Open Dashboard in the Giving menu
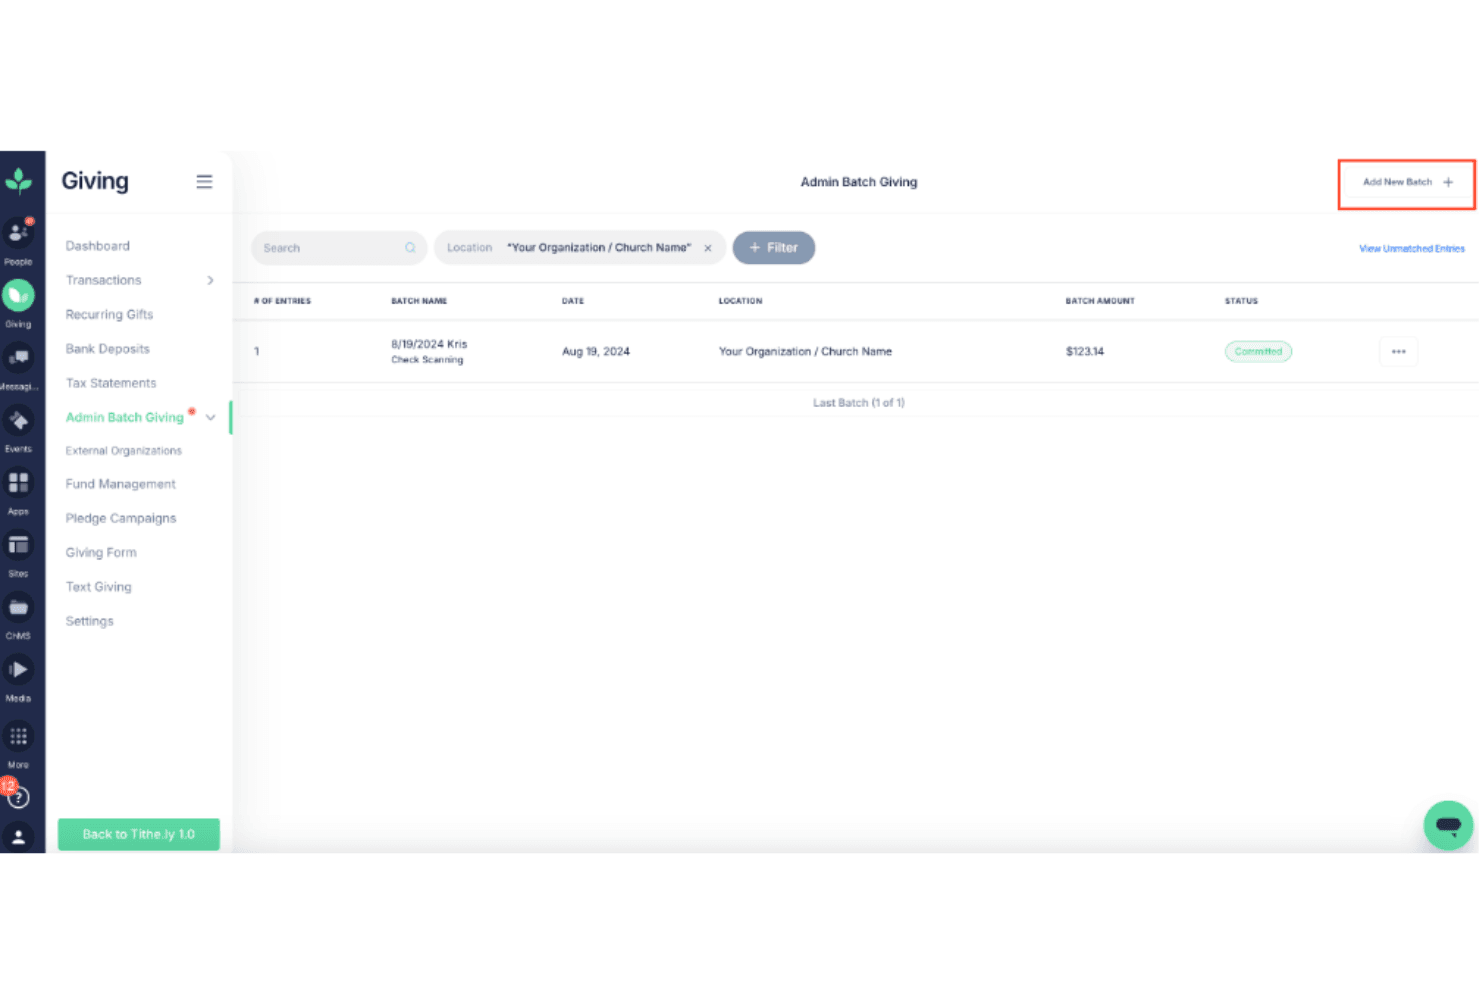The height and width of the screenshot is (987, 1480). coord(98,246)
